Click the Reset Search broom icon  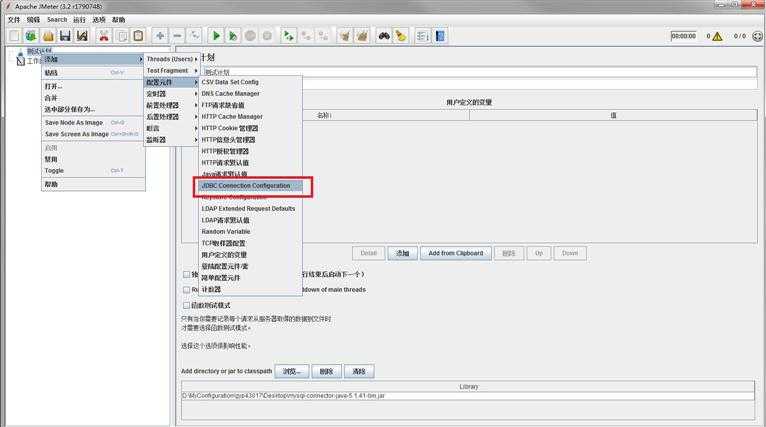tap(401, 36)
